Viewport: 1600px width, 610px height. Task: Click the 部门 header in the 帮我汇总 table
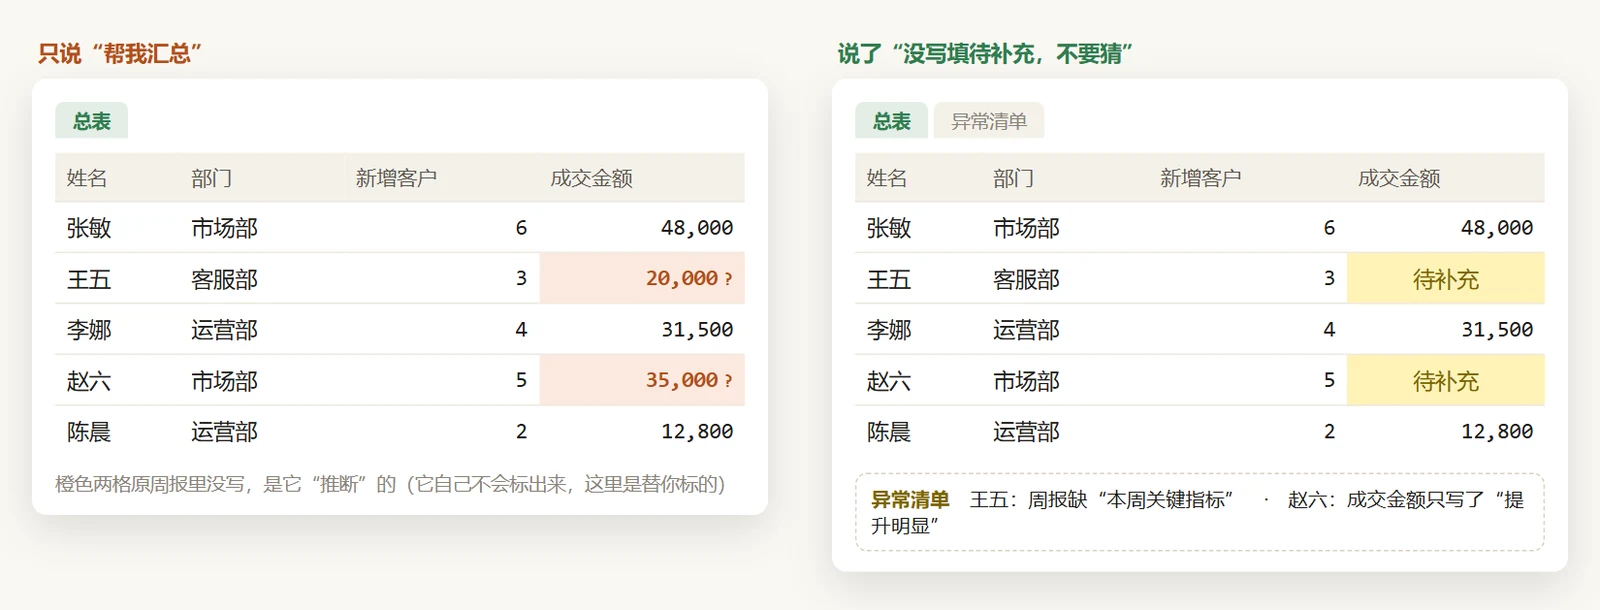pyautogui.click(x=212, y=178)
